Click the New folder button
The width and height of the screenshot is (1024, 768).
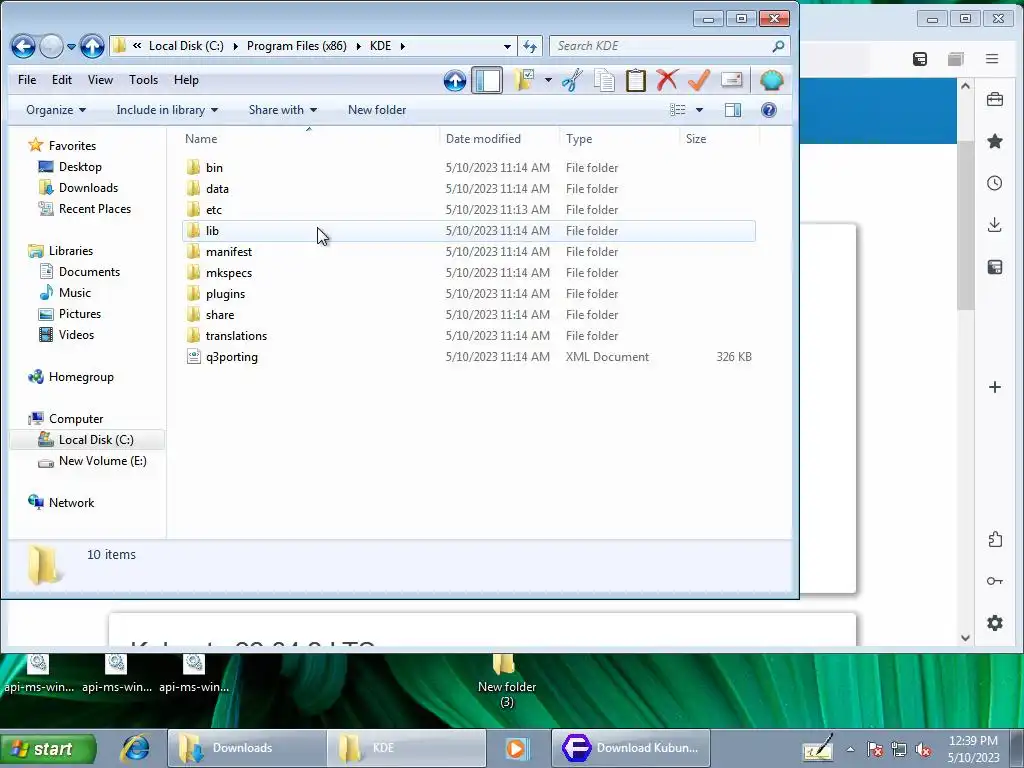coord(377,110)
